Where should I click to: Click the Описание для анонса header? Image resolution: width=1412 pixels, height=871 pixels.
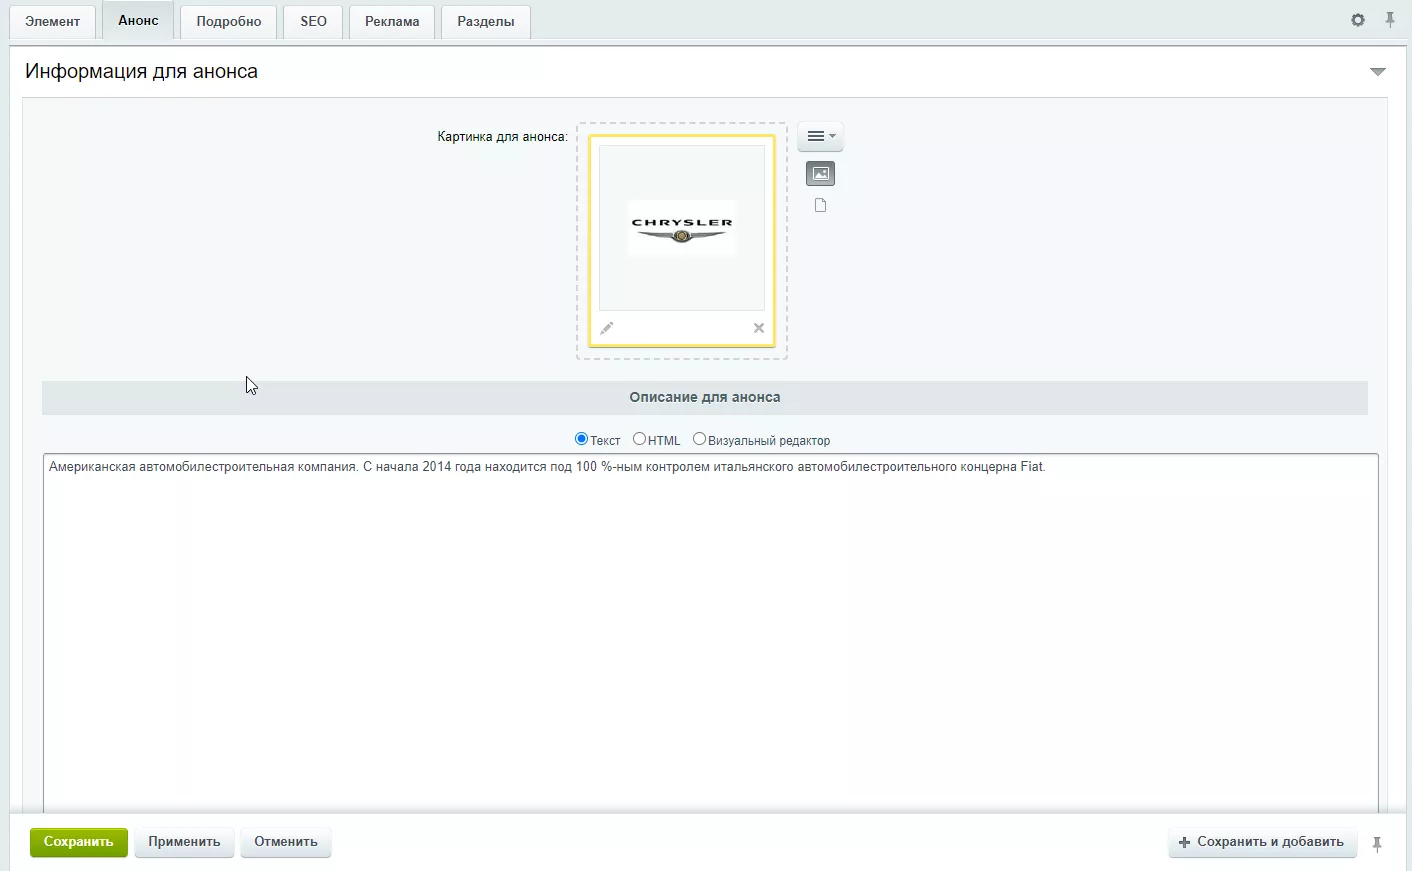click(705, 397)
